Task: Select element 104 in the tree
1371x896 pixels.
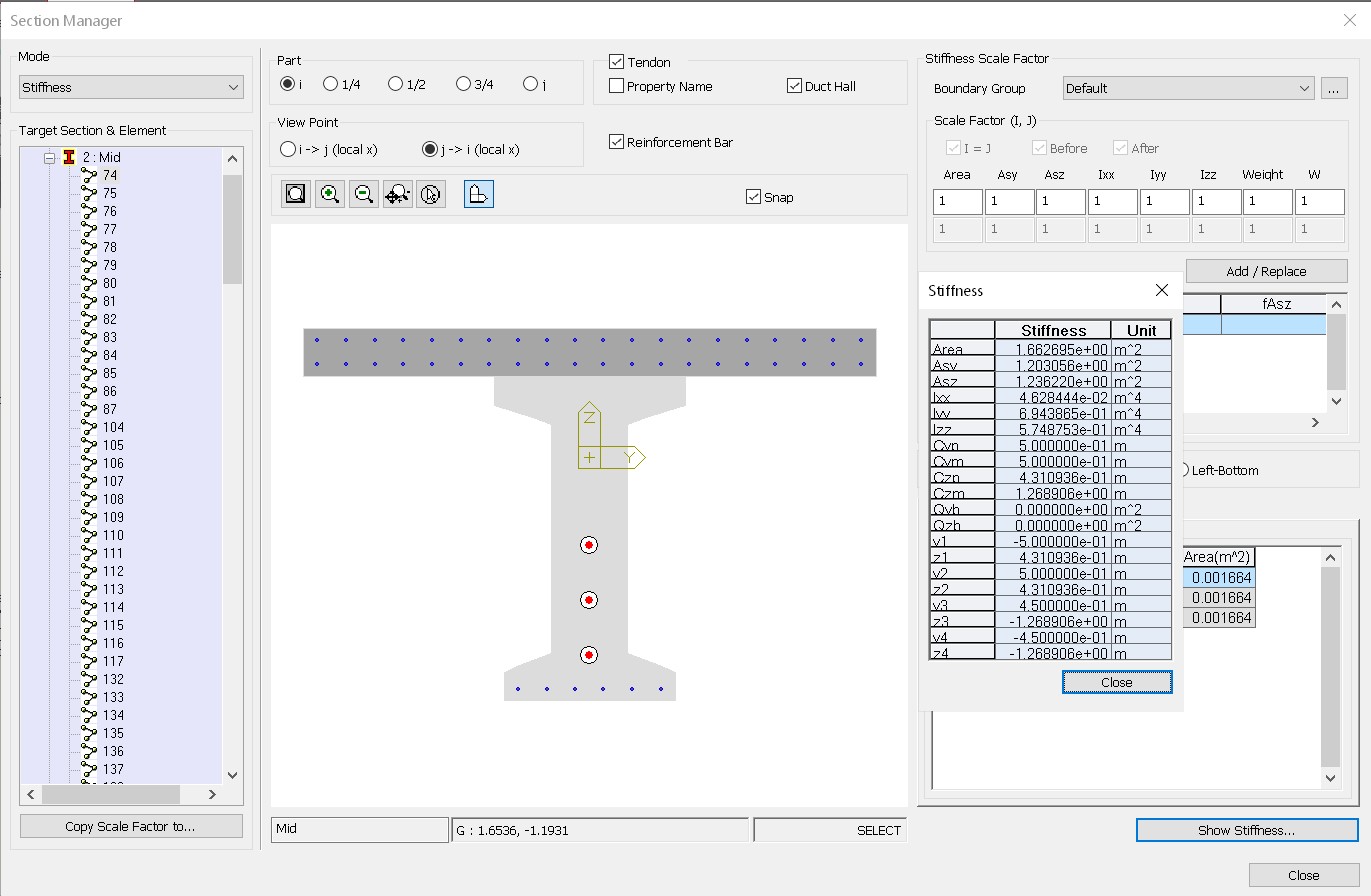Action: pos(113,427)
